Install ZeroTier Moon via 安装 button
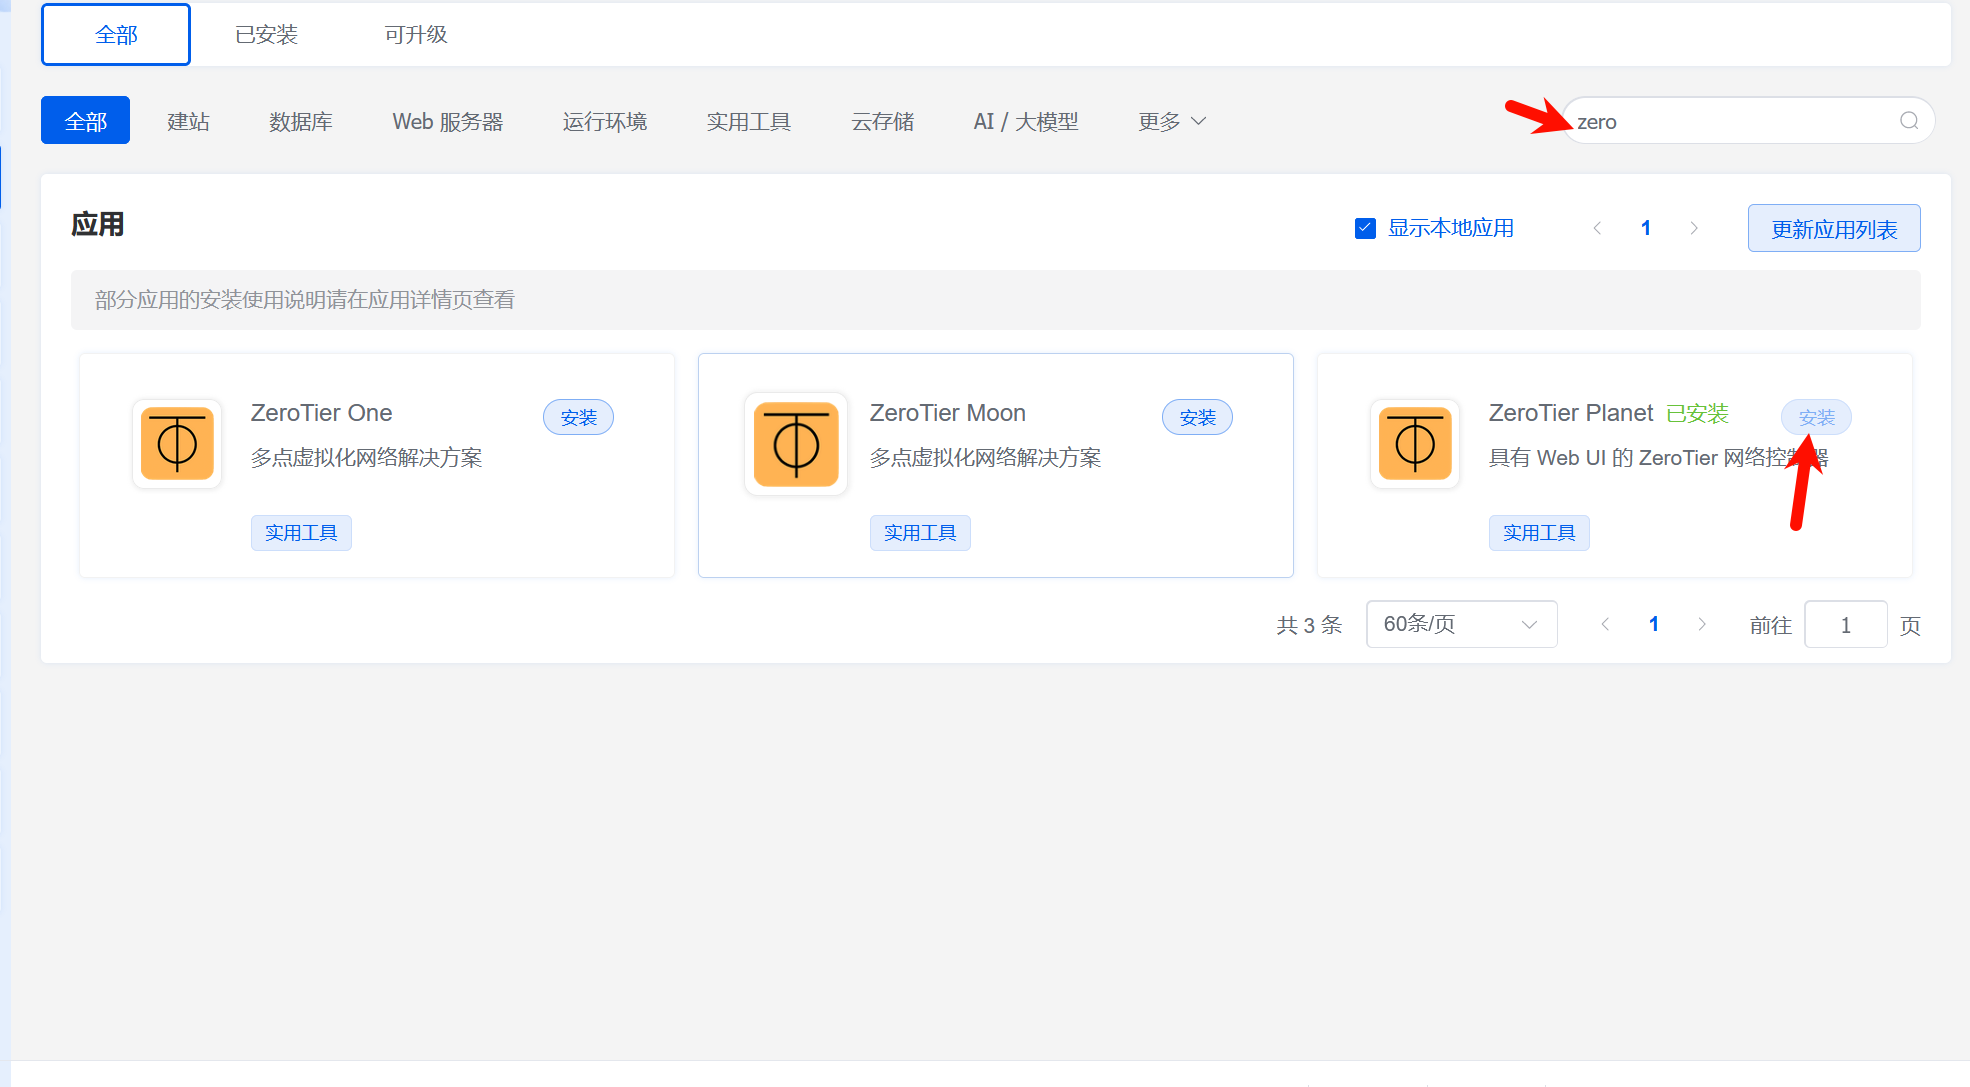This screenshot has height=1087, width=1970. click(1197, 417)
